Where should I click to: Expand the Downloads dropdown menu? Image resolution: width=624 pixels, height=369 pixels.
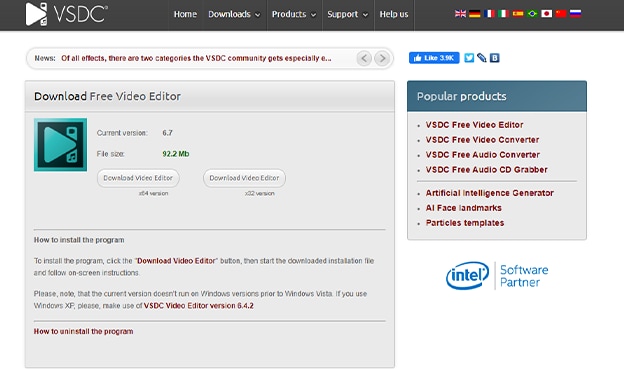click(x=234, y=14)
